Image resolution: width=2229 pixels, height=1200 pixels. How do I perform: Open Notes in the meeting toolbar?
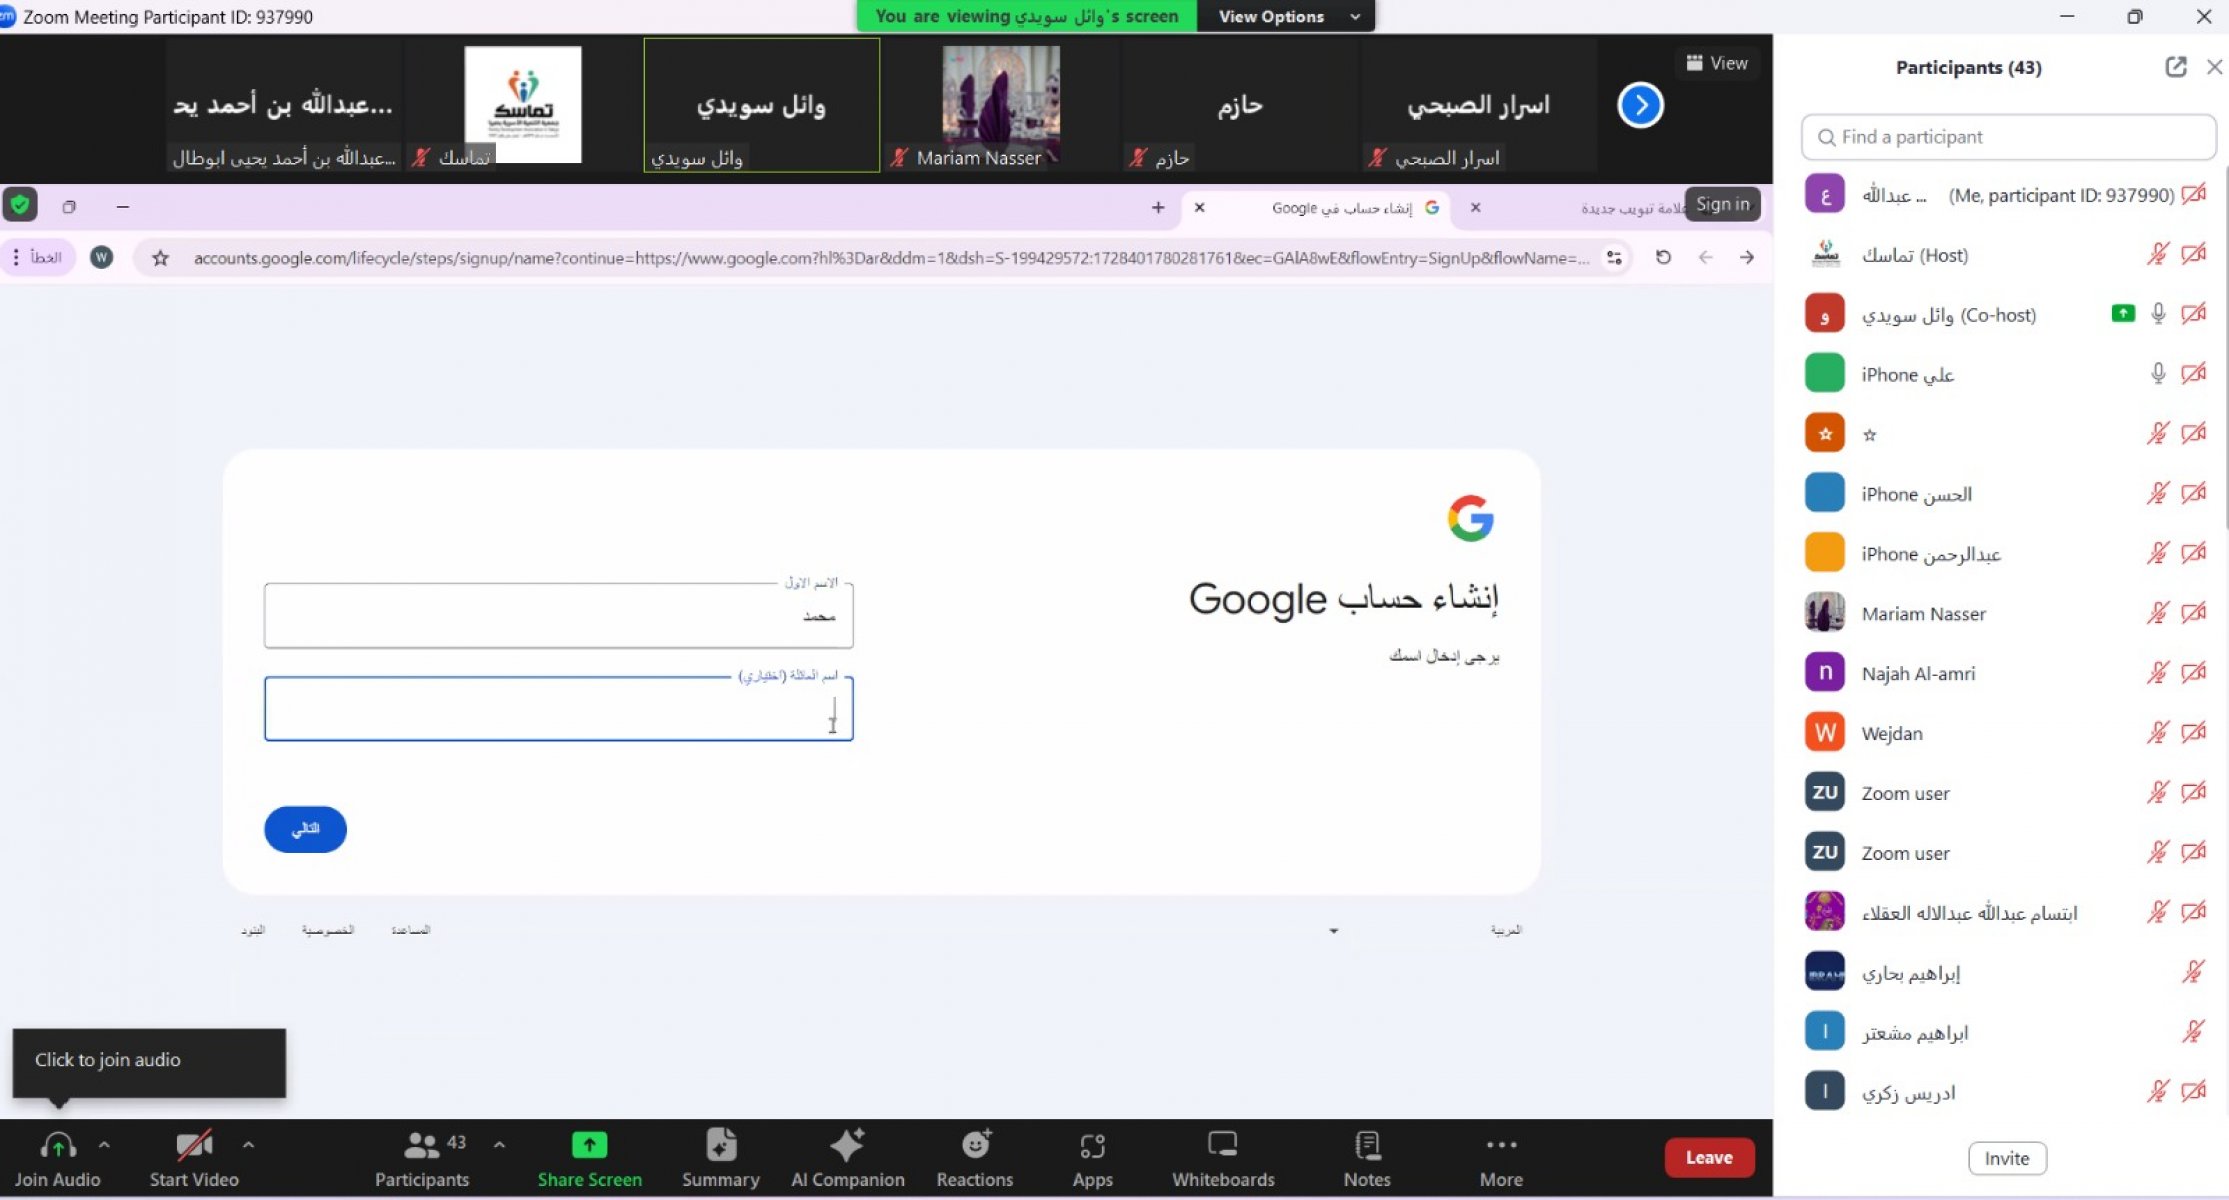(1367, 1158)
